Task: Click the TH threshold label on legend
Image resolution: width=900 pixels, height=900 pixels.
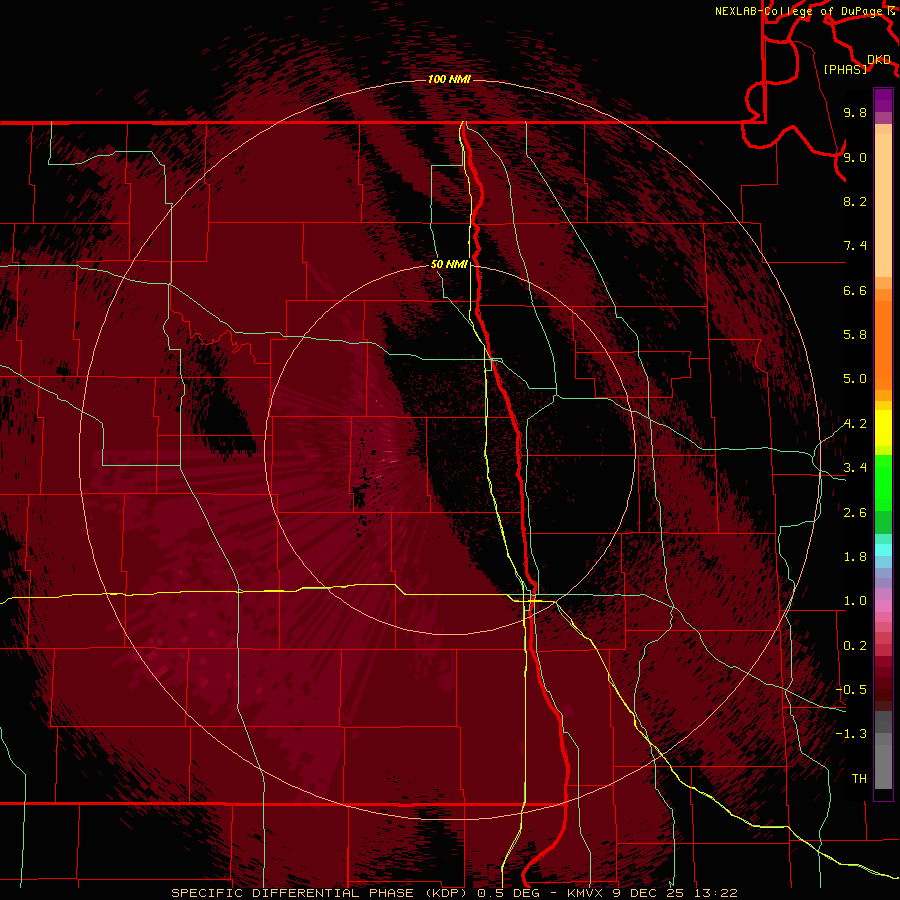Action: tap(859, 779)
